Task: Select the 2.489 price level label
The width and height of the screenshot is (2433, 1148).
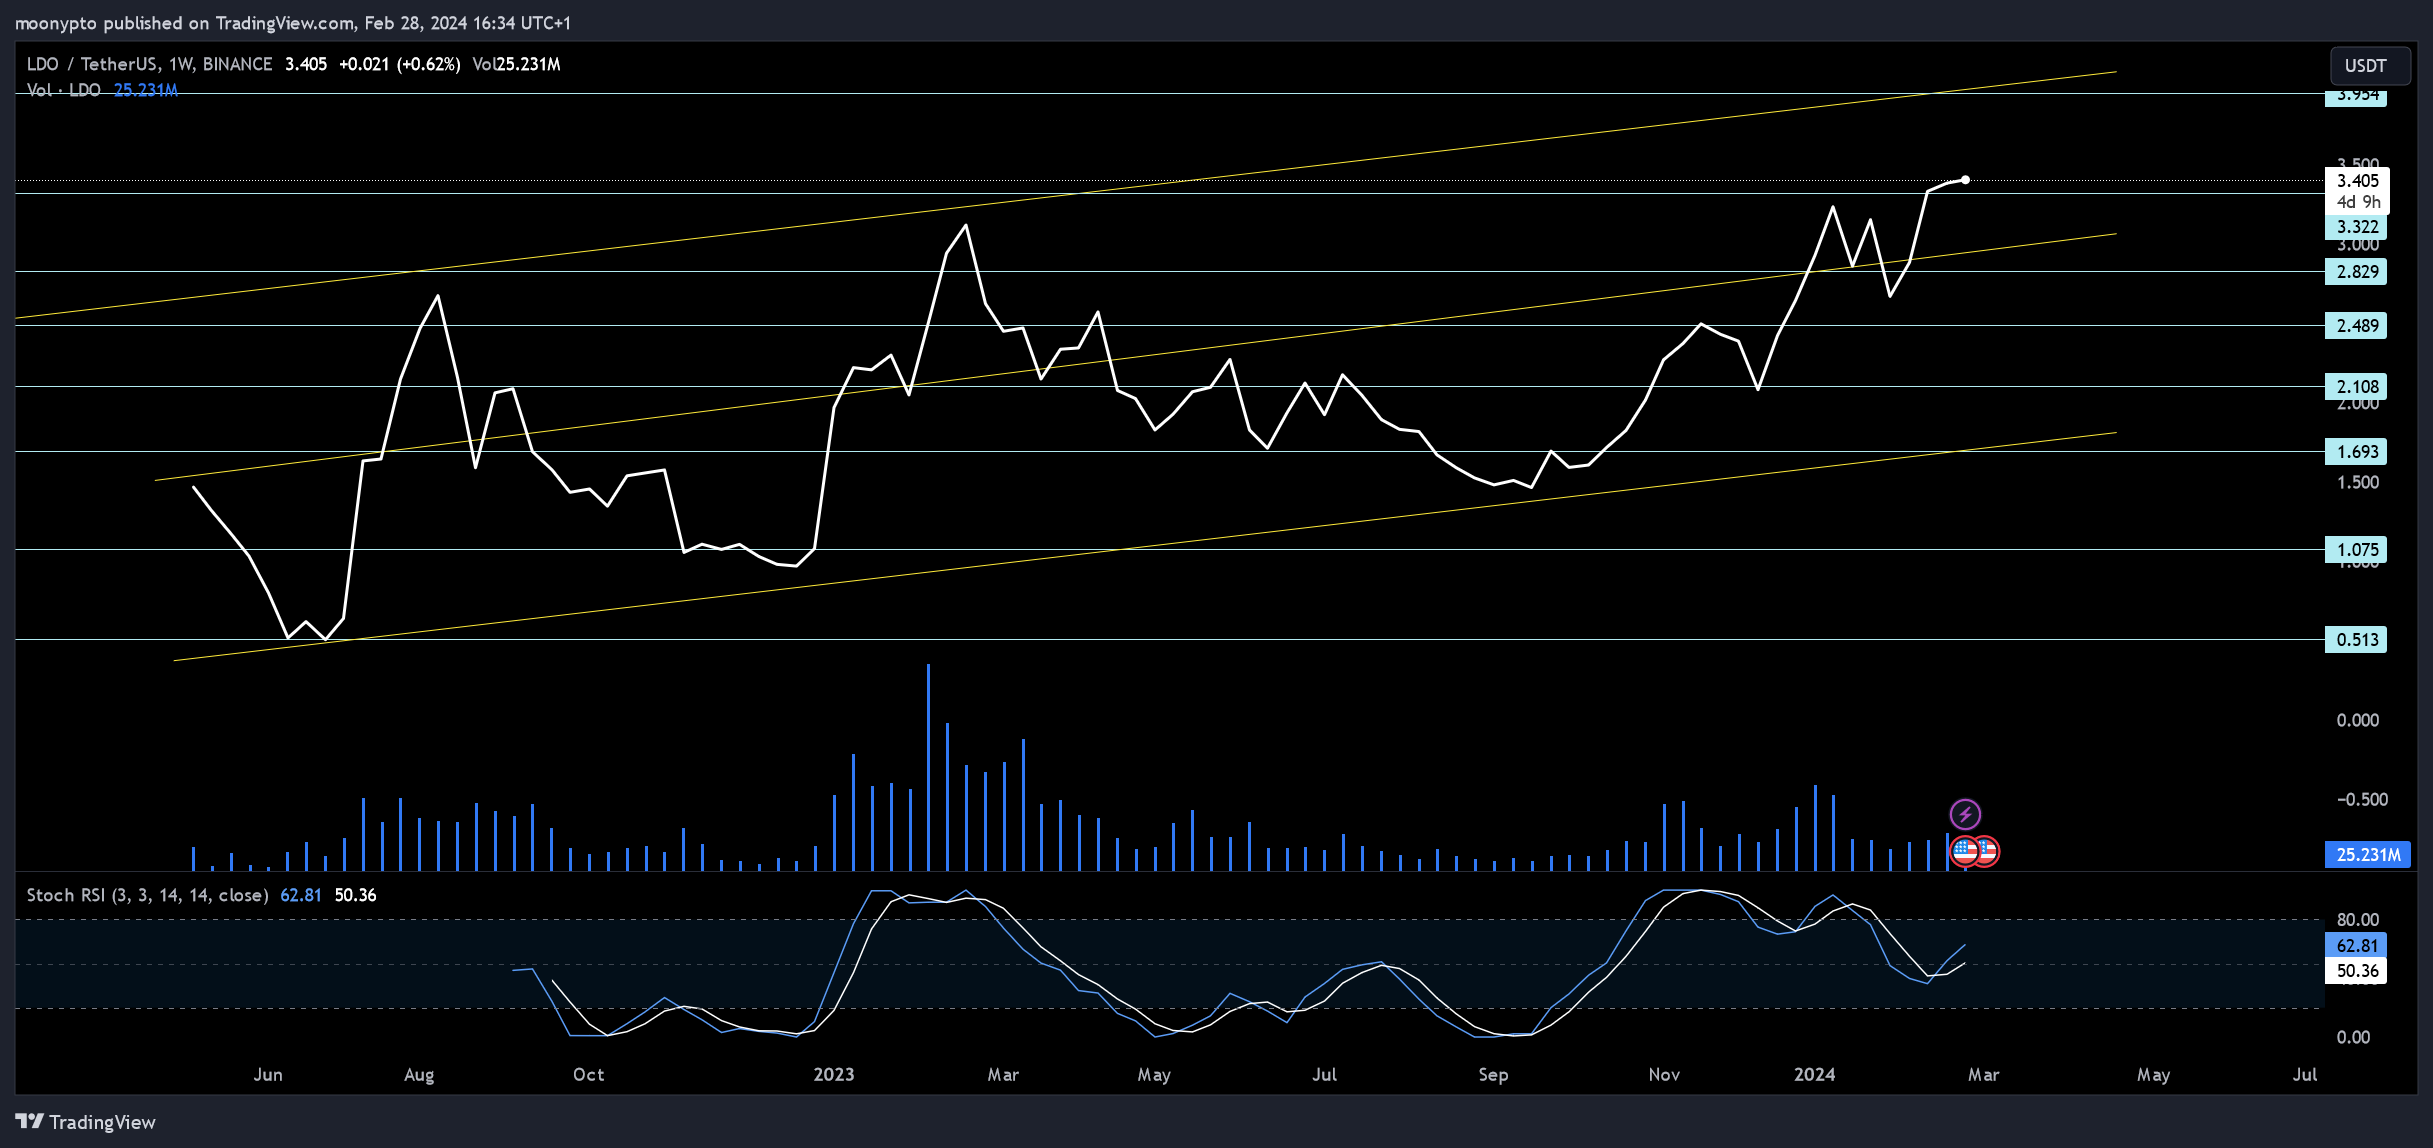Action: [x=2356, y=326]
